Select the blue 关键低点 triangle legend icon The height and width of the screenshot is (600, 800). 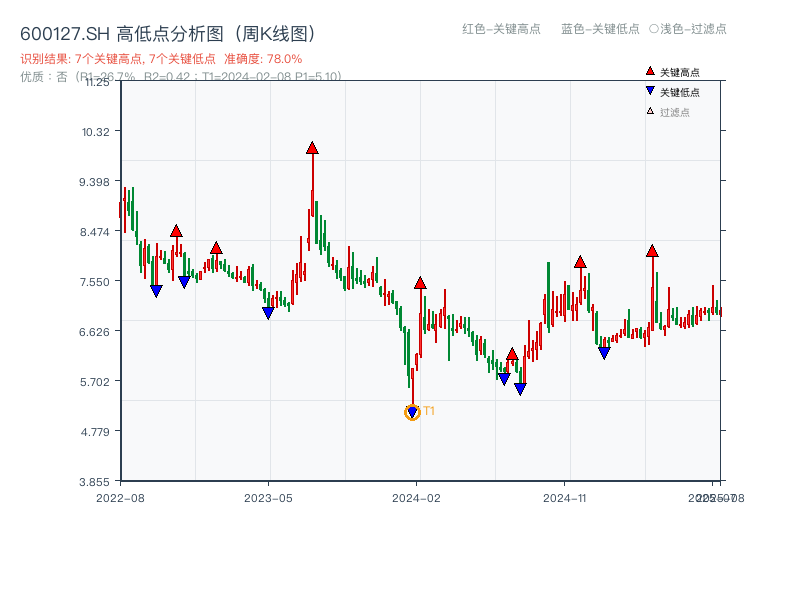coord(649,91)
